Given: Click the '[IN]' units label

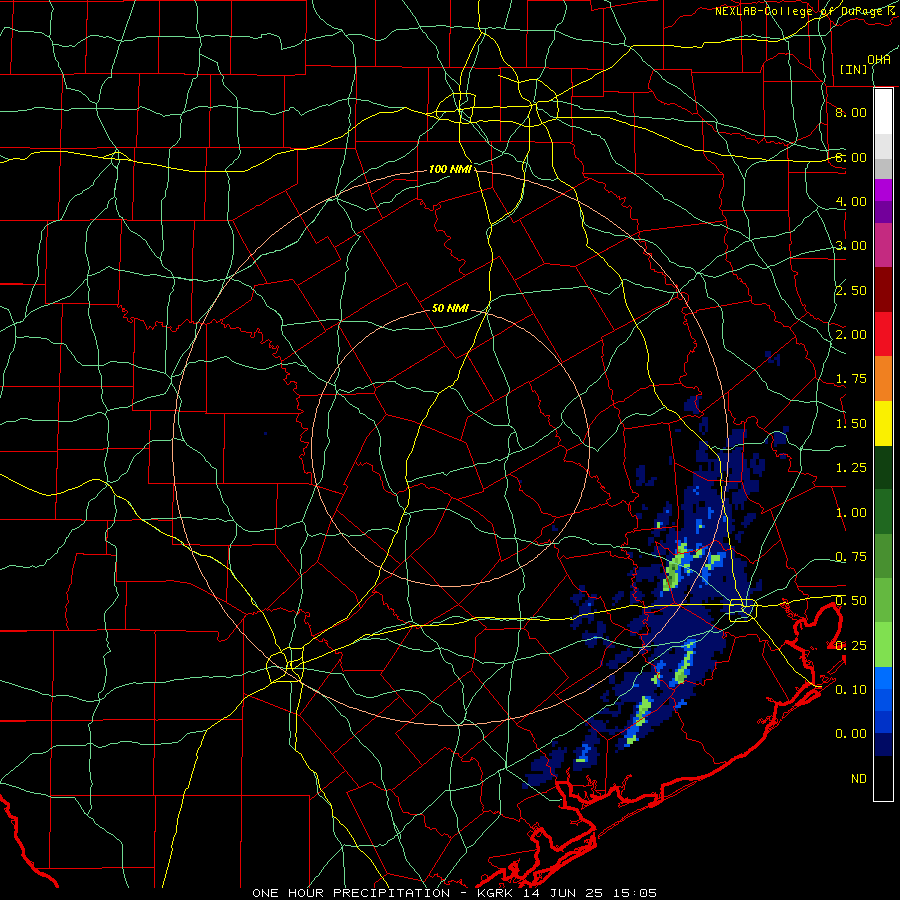Looking at the screenshot, I should [x=854, y=69].
